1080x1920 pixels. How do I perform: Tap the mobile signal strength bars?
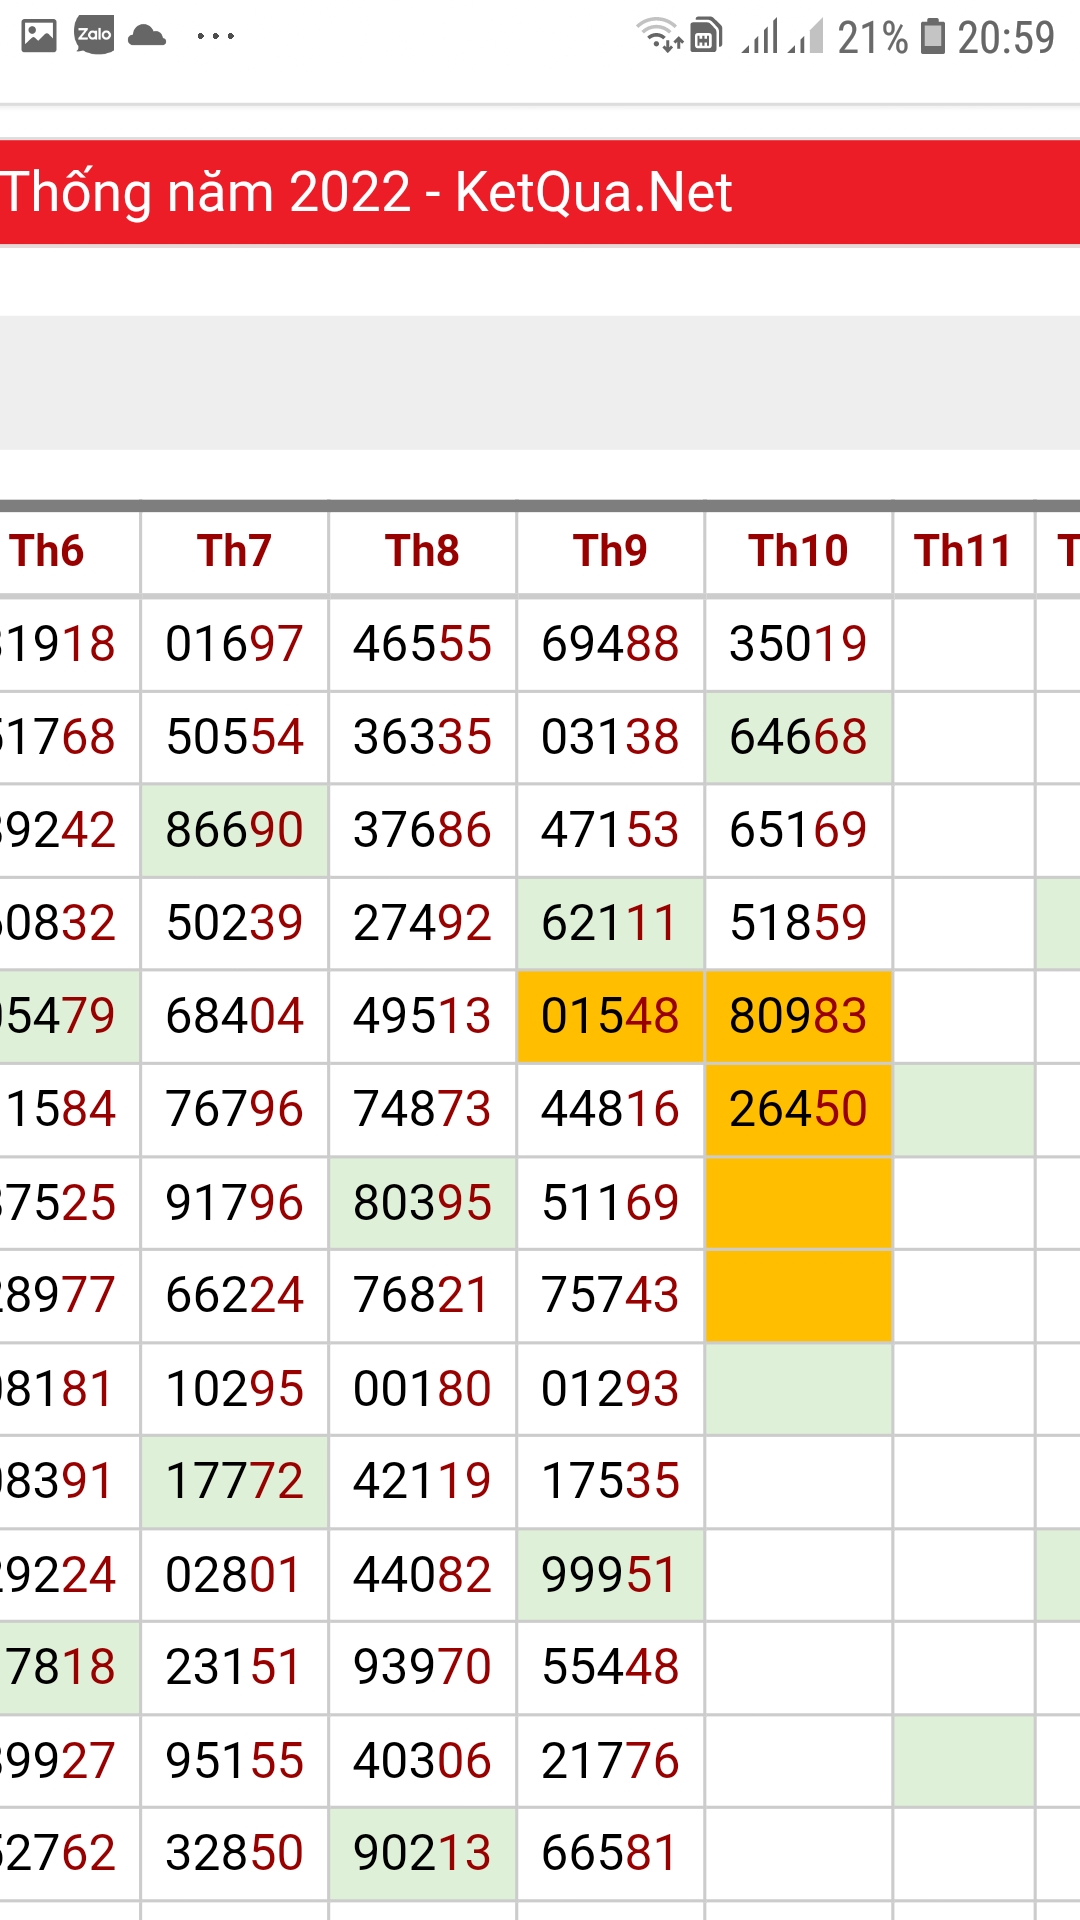pyautogui.click(x=783, y=36)
